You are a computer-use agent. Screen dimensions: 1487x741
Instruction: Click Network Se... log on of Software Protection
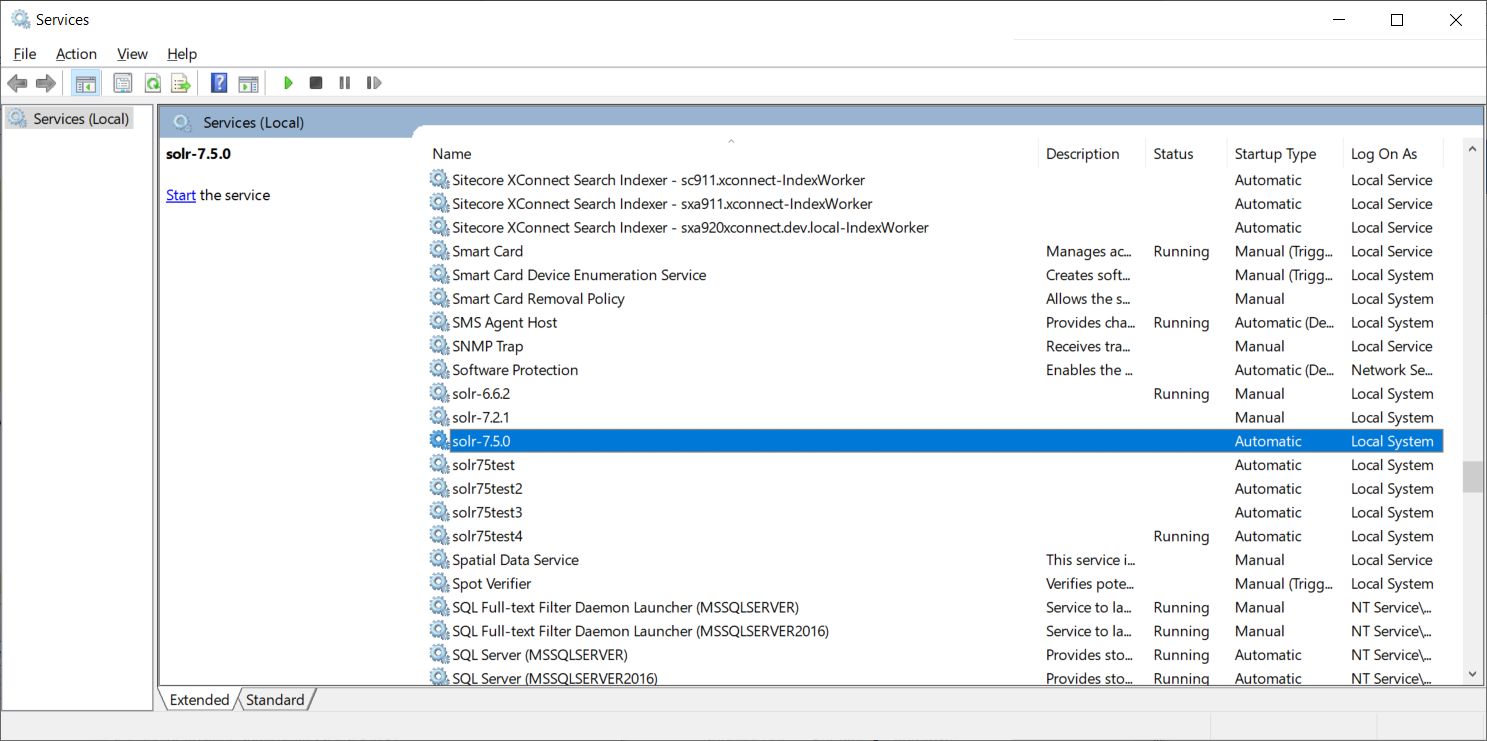pos(1392,370)
